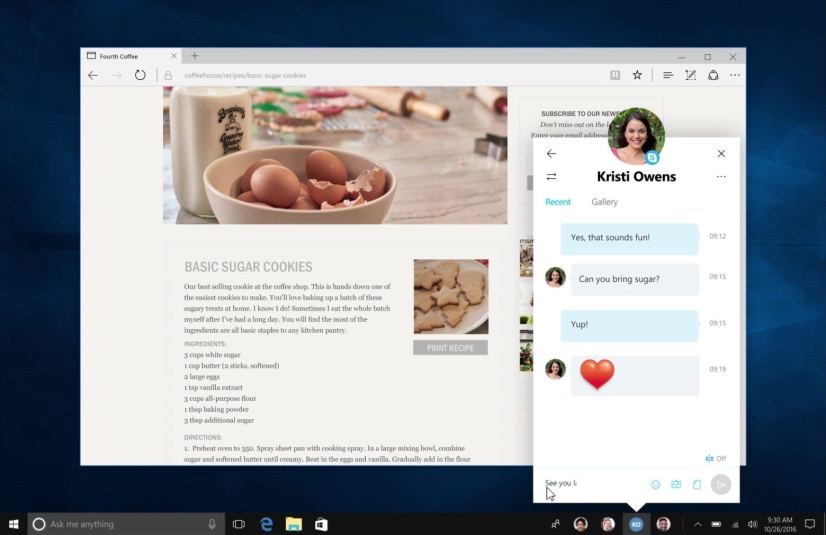Open the emoji picker in message box

pyautogui.click(x=655, y=484)
